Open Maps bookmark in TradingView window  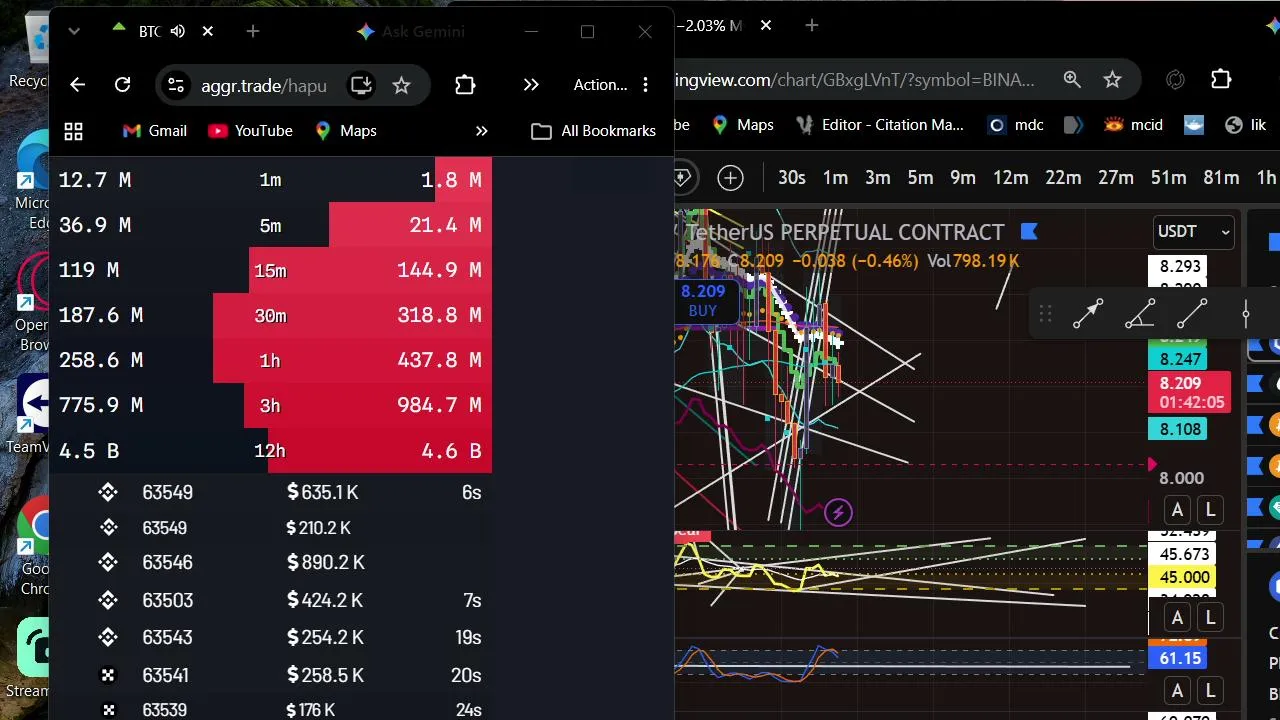click(x=743, y=125)
